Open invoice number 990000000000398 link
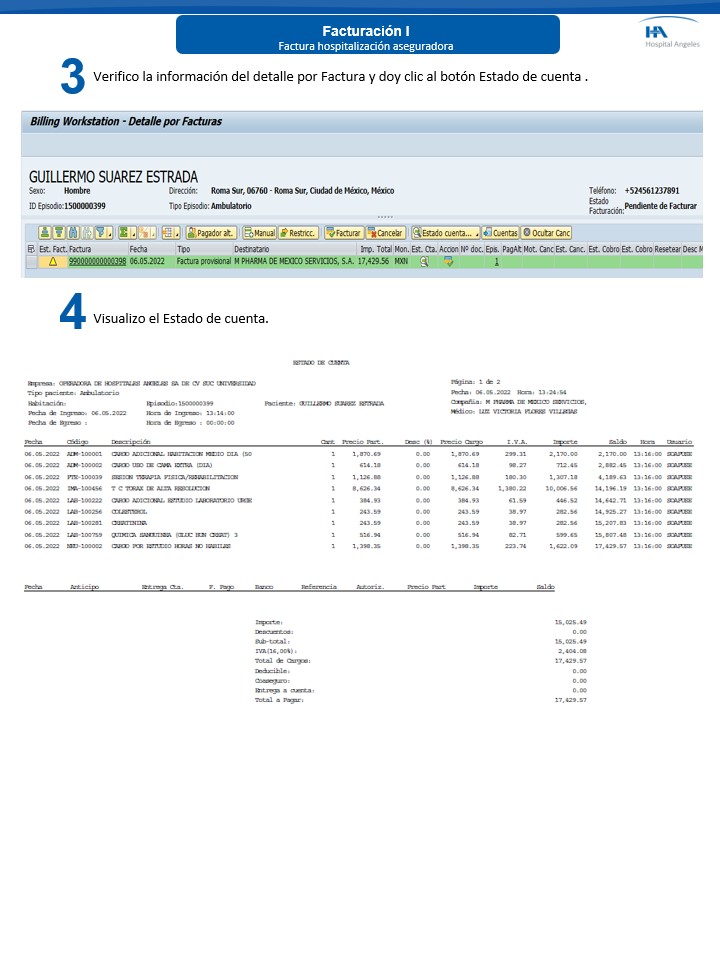The image size is (720, 960). pyautogui.click(x=97, y=262)
